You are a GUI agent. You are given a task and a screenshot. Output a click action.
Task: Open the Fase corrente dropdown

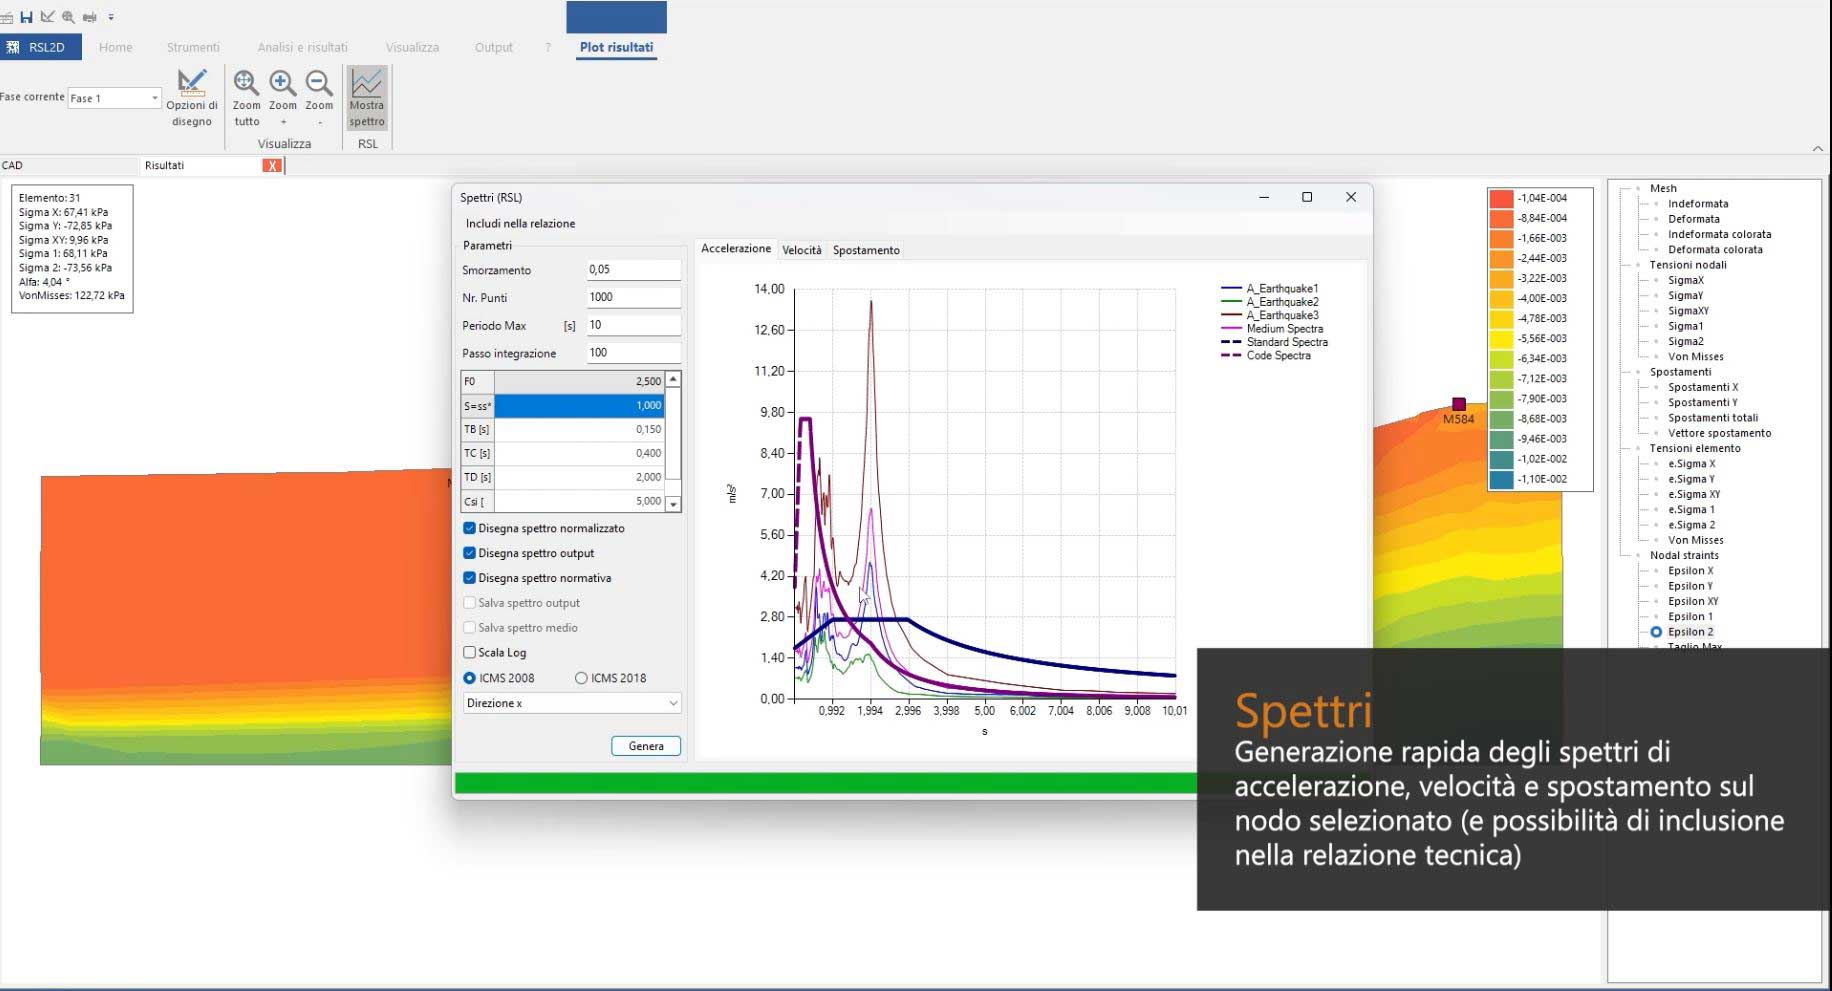(x=154, y=98)
